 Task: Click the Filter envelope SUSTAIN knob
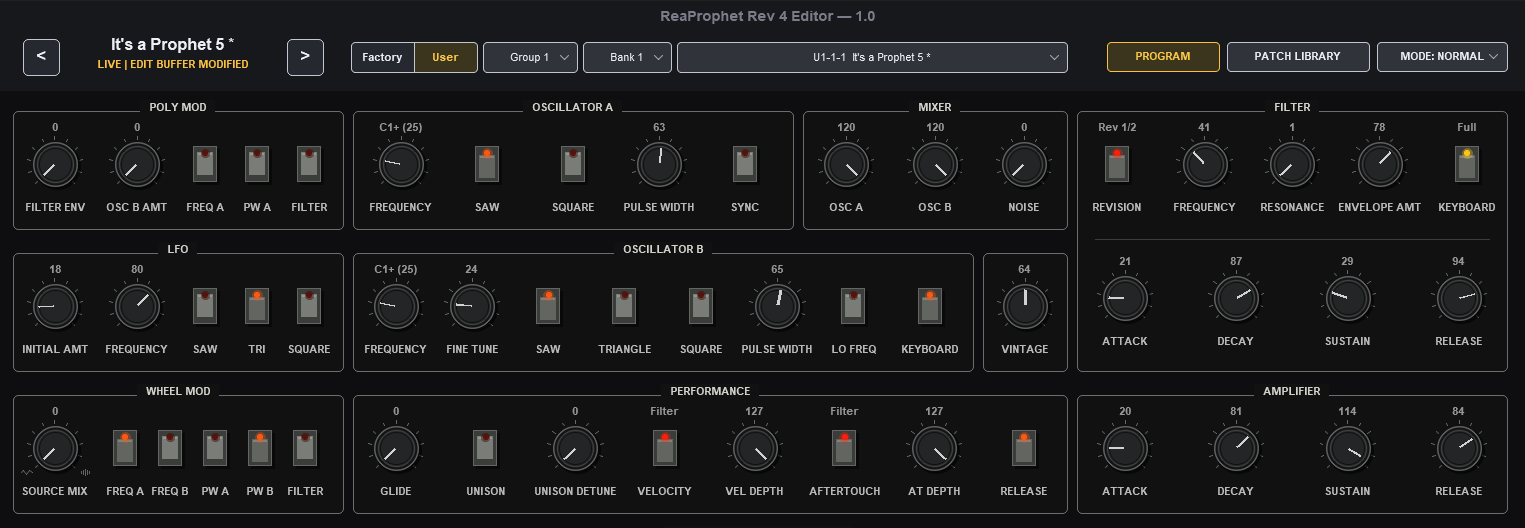[1347, 299]
